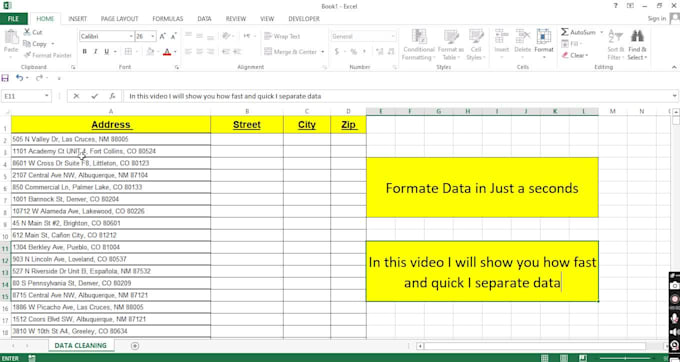Click the Save icon in quick access toolbar
The image size is (680, 362).
(5, 78)
